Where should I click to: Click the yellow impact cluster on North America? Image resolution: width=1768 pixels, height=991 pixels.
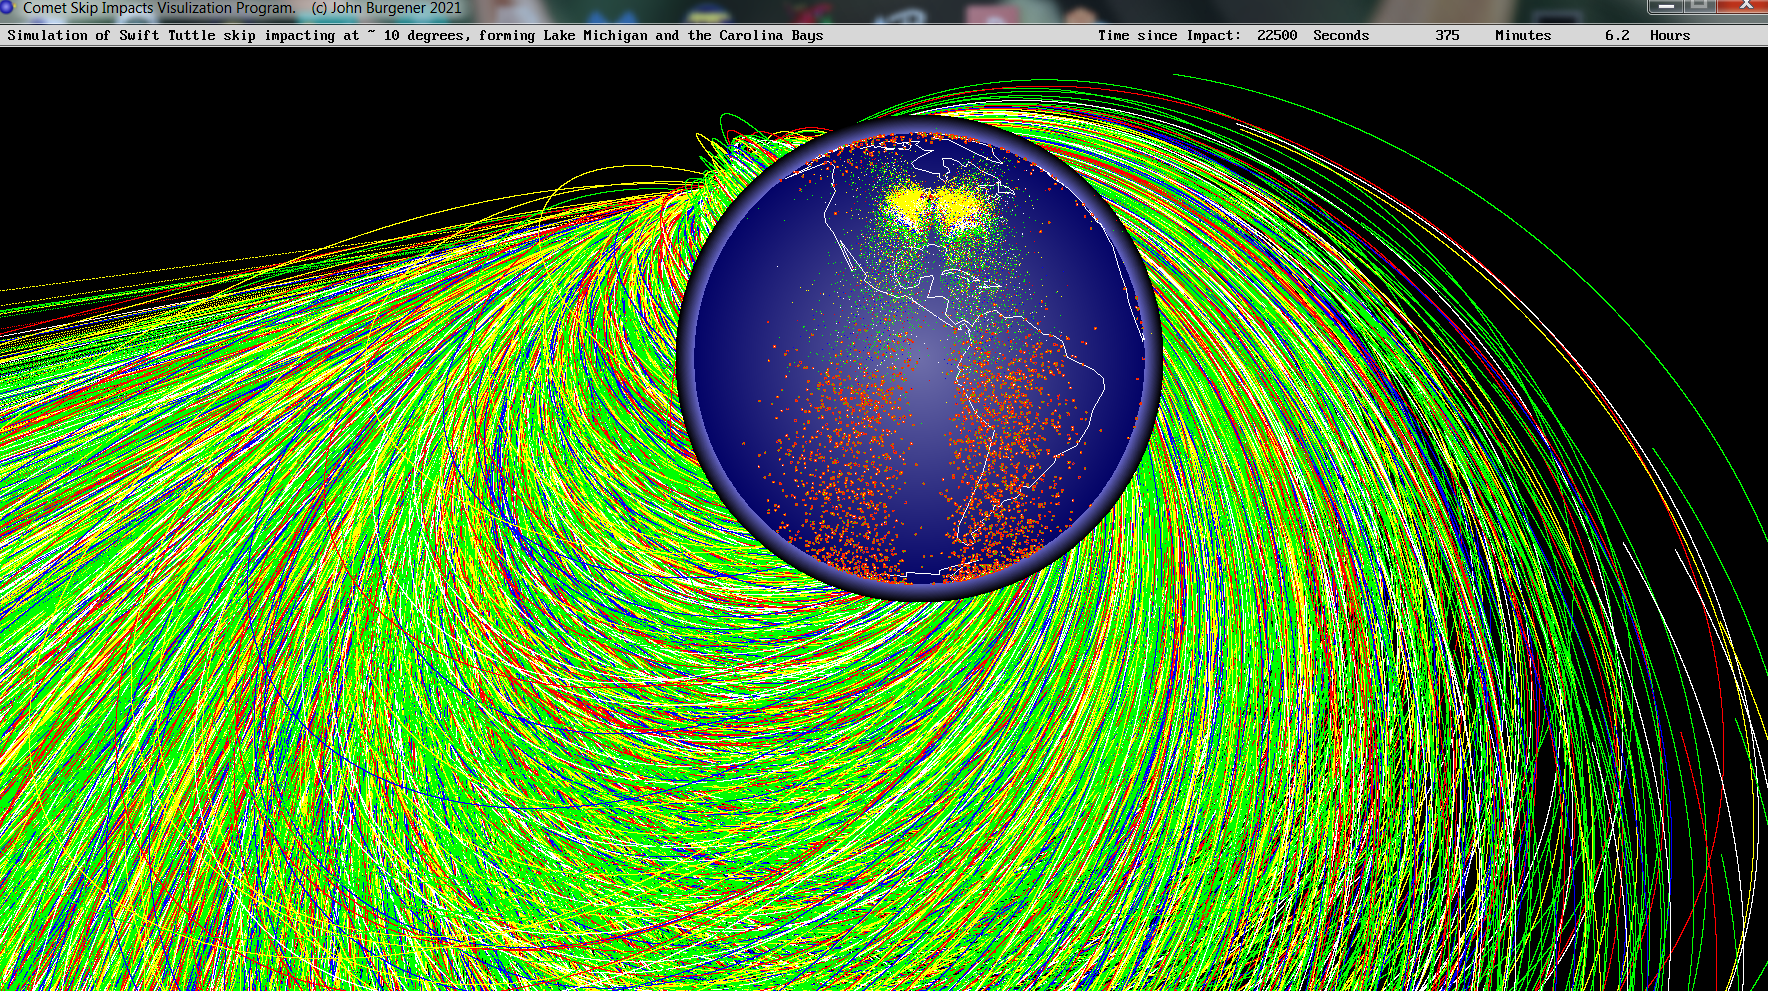(932, 207)
